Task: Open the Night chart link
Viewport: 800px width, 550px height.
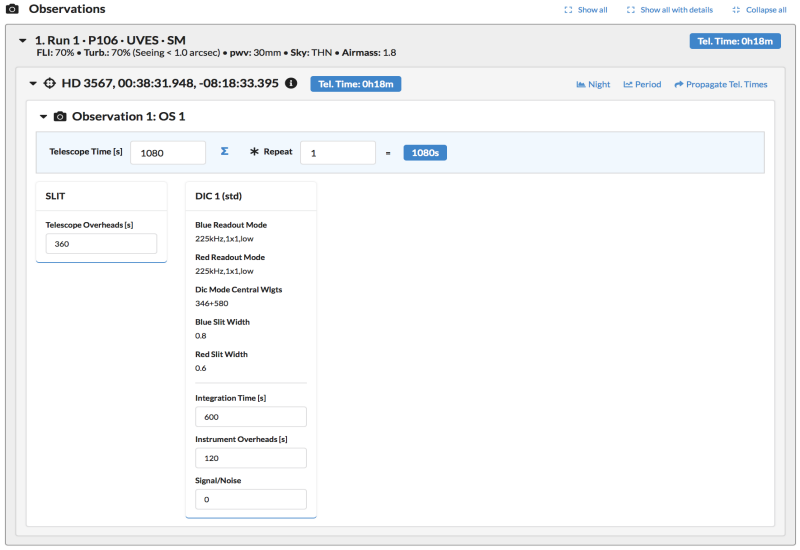Action: click(593, 85)
